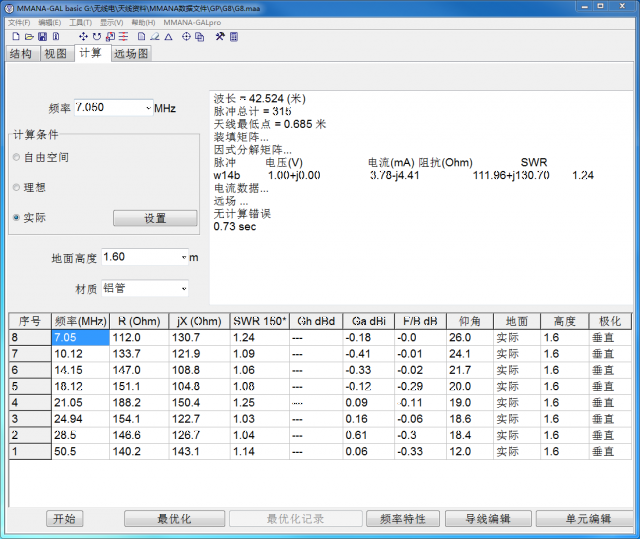Click the 50.5 frequency cell
Image resolution: width=640 pixels, height=539 pixels.
(x=80, y=452)
